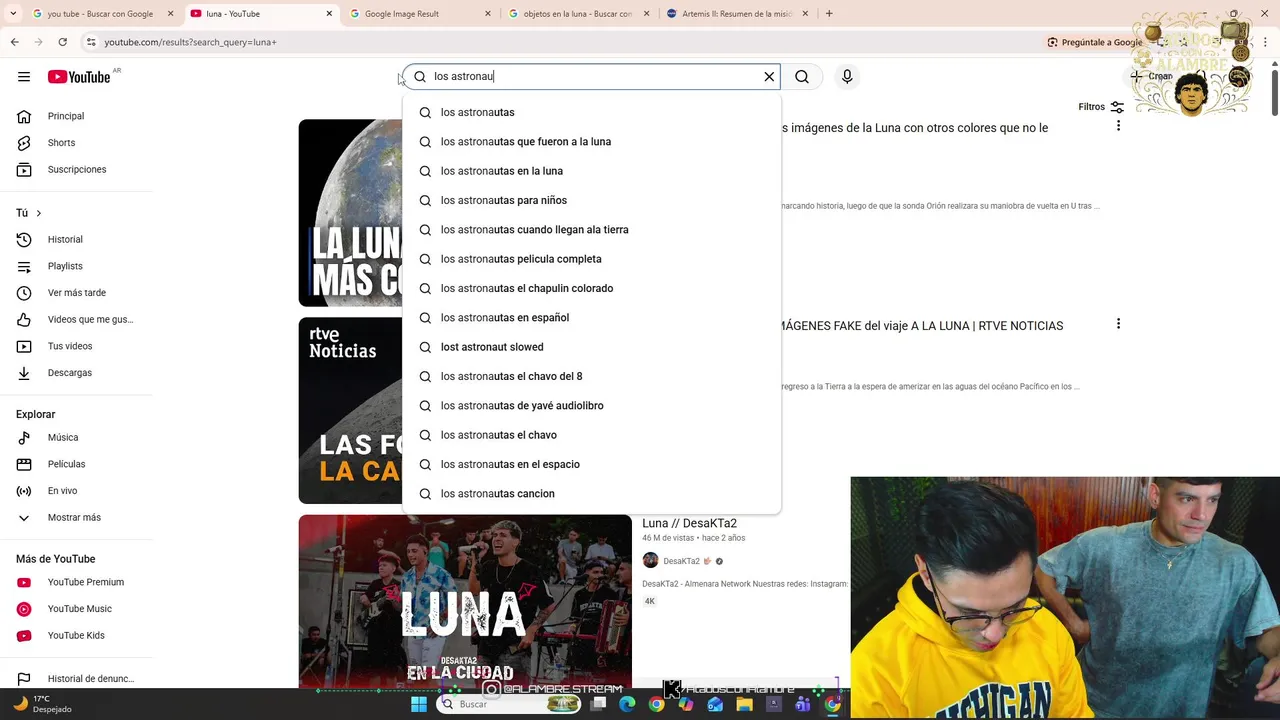Viewport: 1280px width, 720px height.
Task: Pick "los astronautas el chavo" suggestion
Action: coord(591,435)
